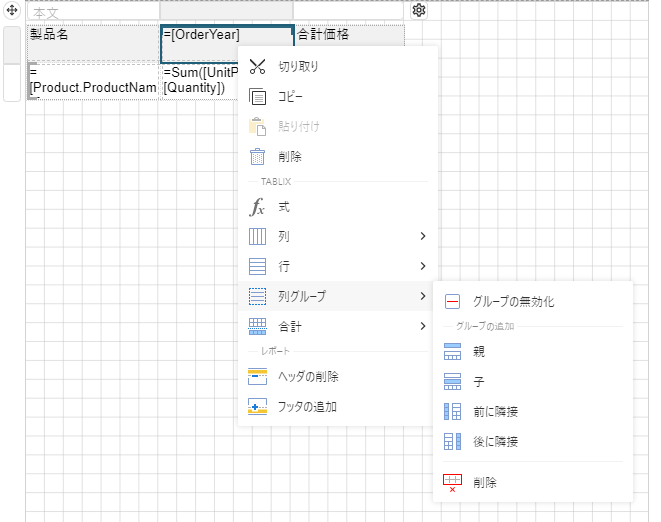
Task: Click the scissors cut icon
Action: click(257, 67)
